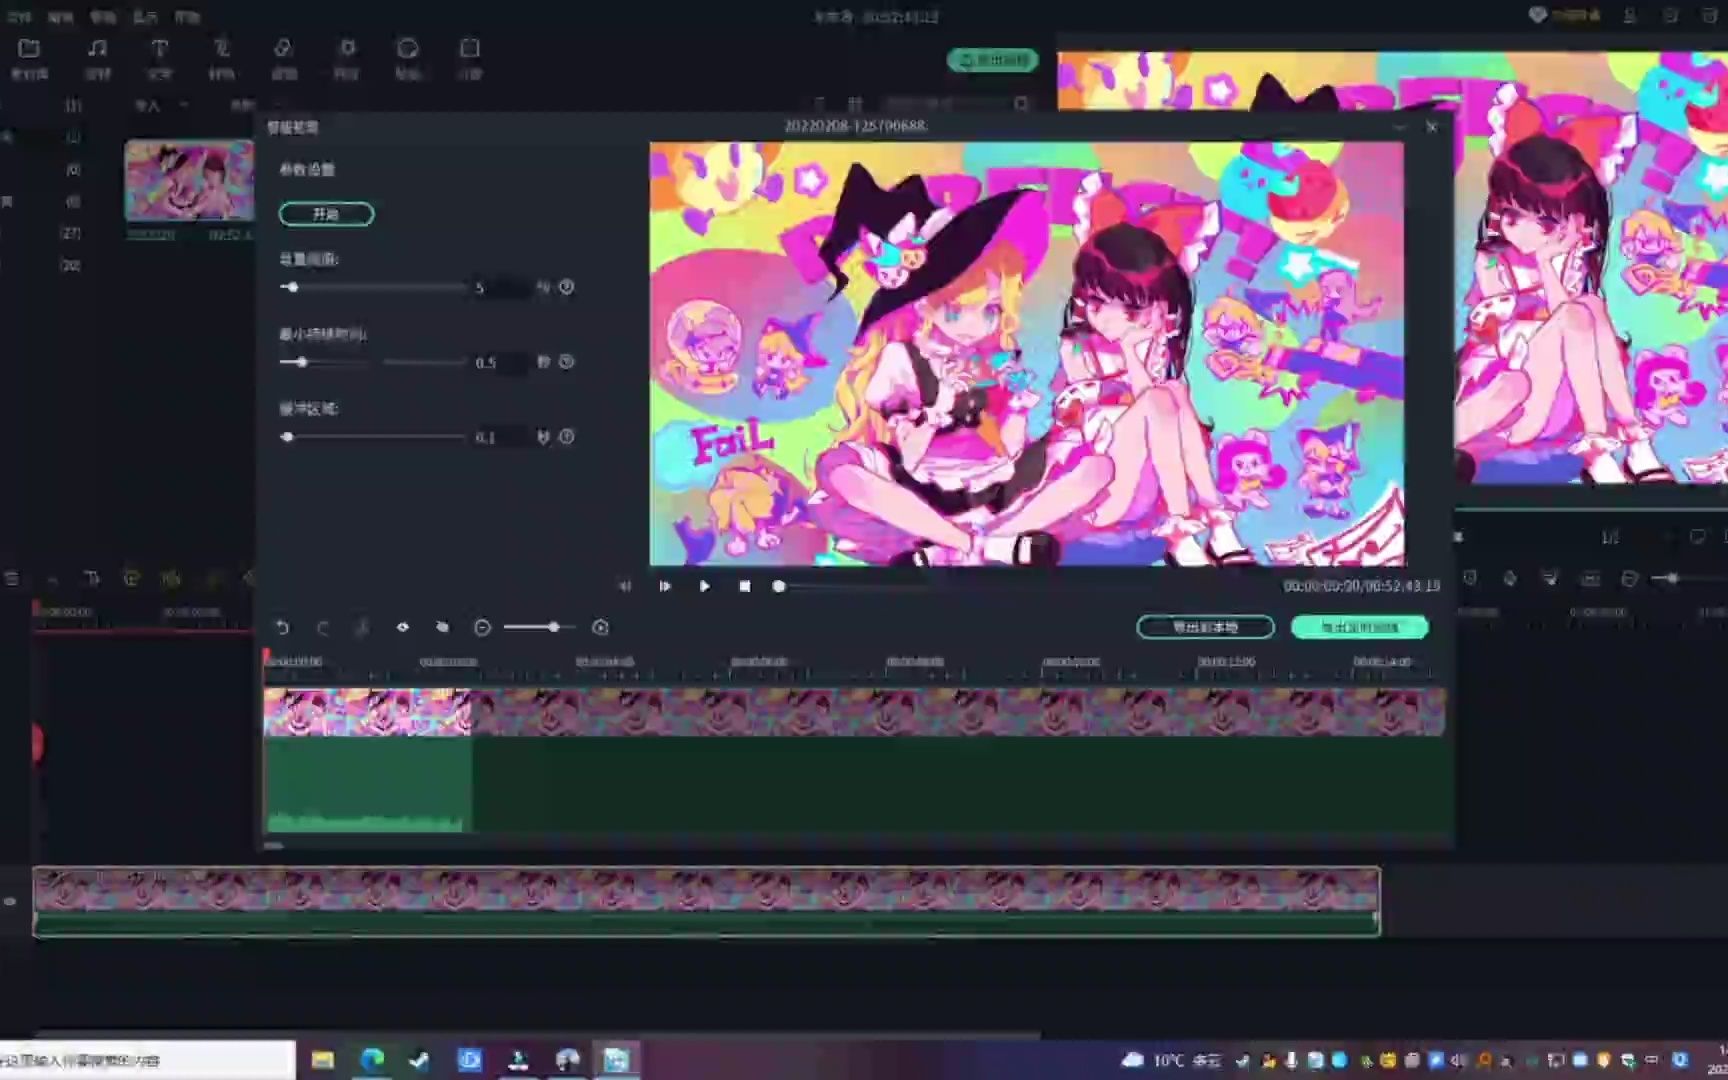Image resolution: width=1728 pixels, height=1080 pixels.
Task: Open the effects tab in main toolbar
Action: coord(284,58)
